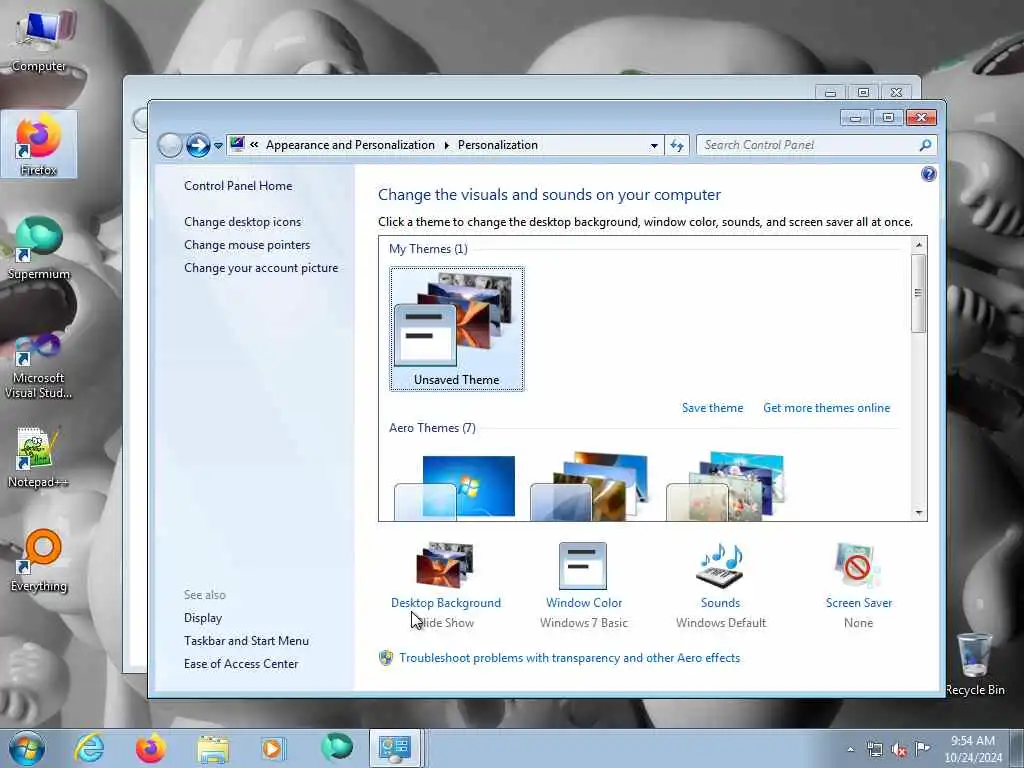The image size is (1024, 768).
Task: Click theme list scrollbar down arrow
Action: coord(918,513)
